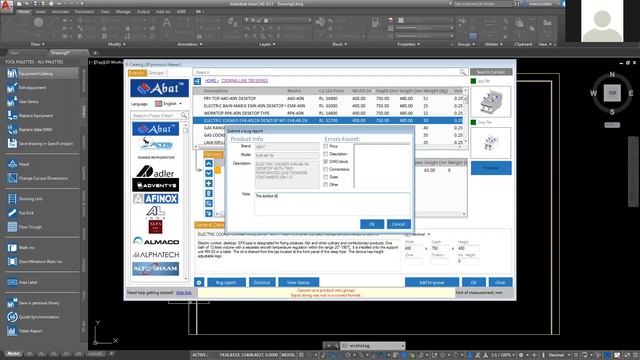Click the settings gear icon beside Bug report
This screenshot has height=360, width=640.
[199, 282]
